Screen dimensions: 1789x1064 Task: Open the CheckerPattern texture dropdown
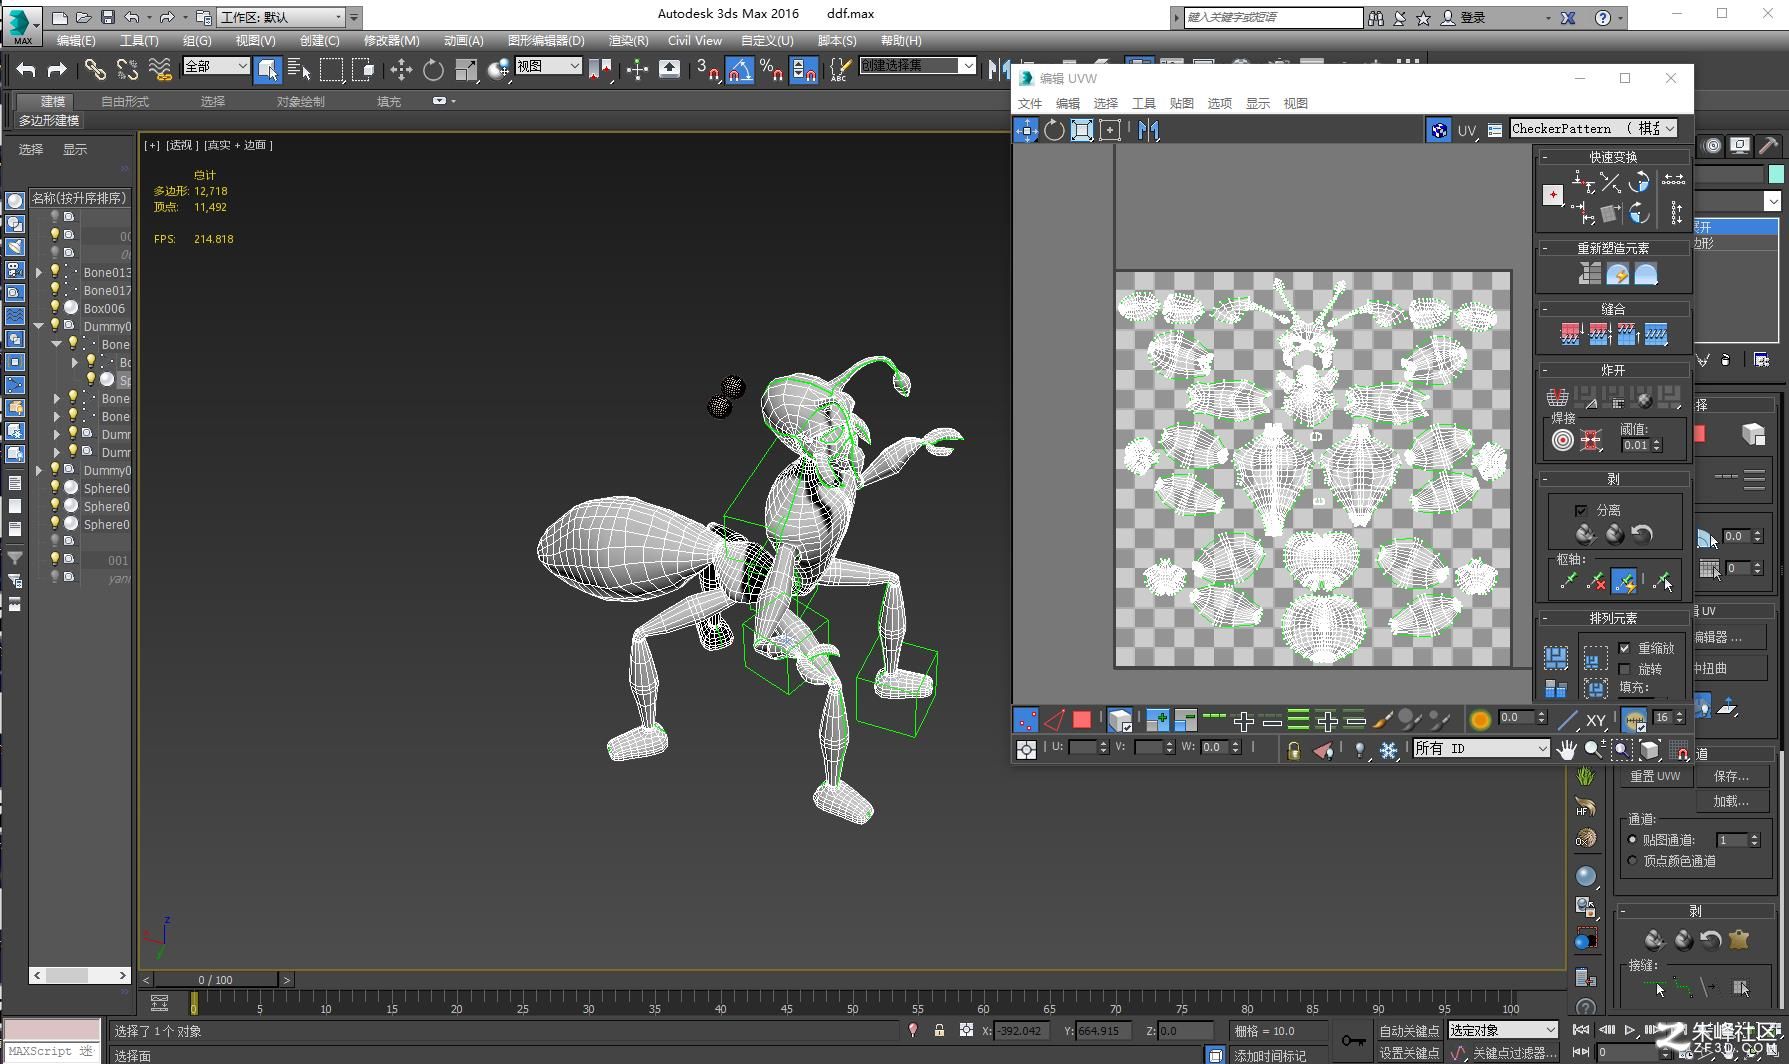point(1593,129)
